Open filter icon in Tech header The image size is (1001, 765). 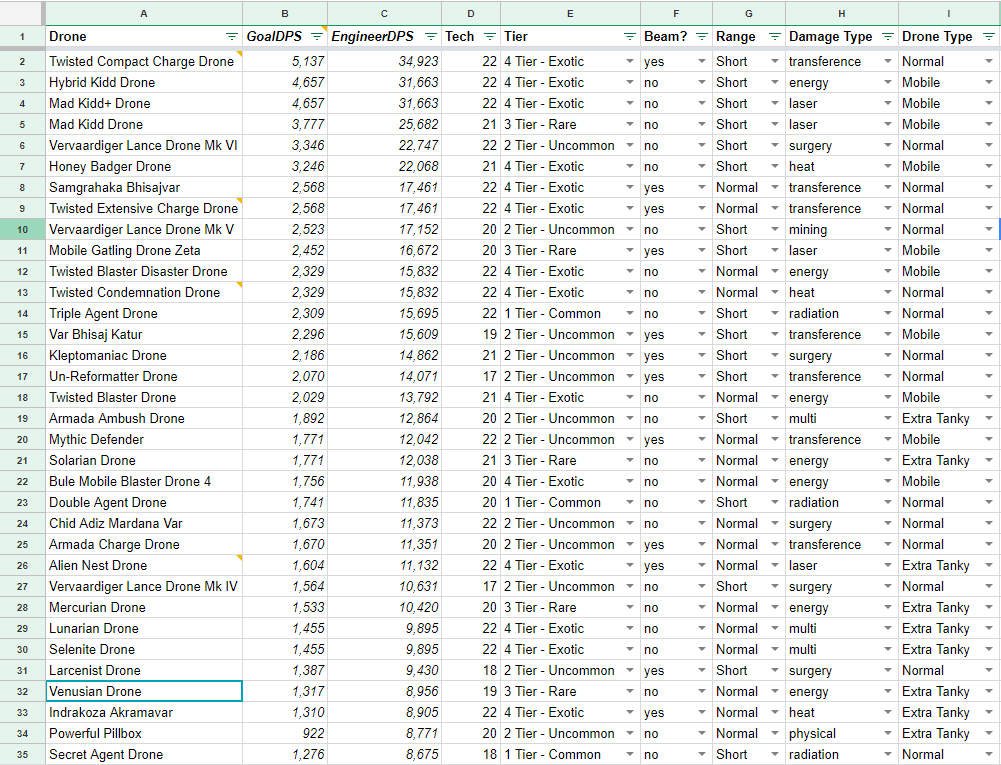pyautogui.click(x=490, y=37)
